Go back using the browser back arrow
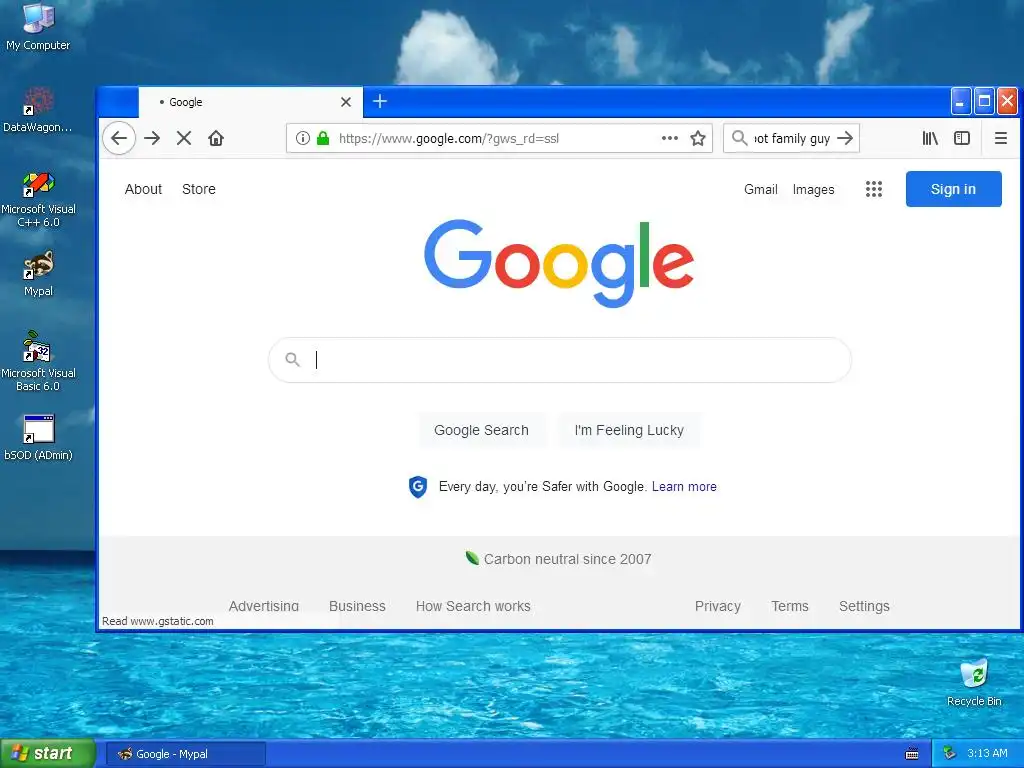 pos(119,138)
